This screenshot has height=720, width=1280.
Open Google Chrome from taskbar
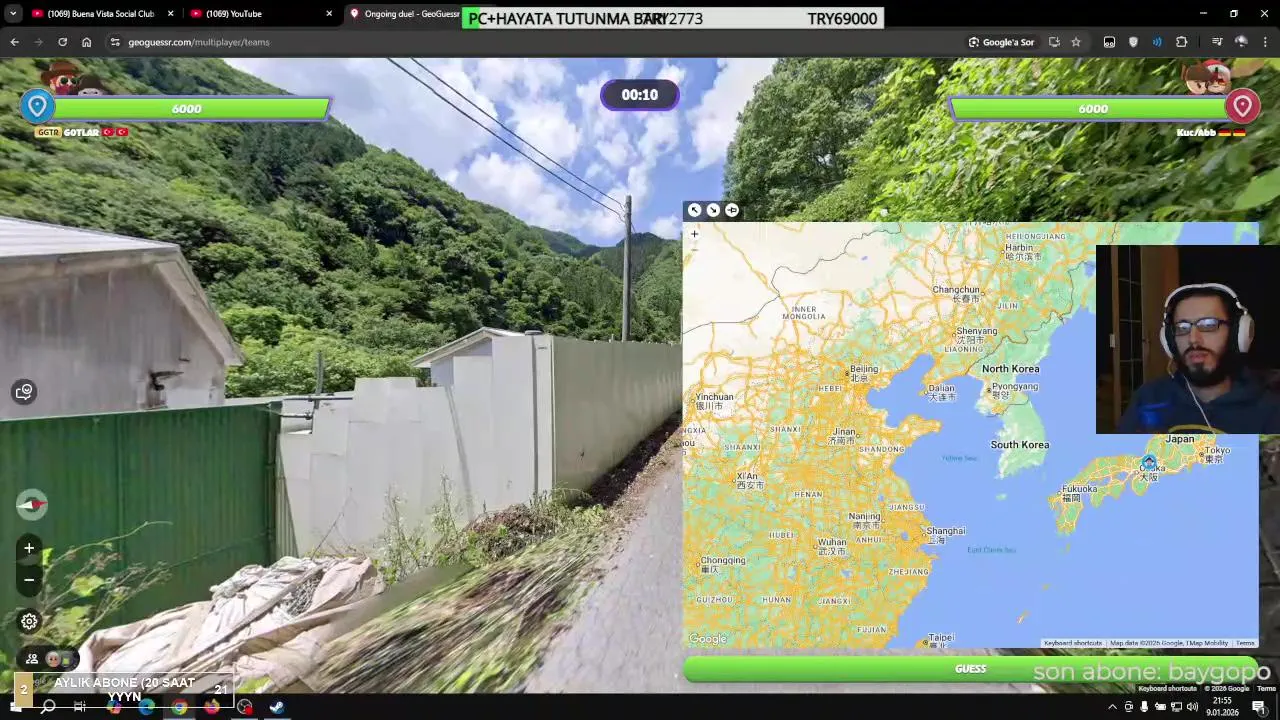pos(179,707)
